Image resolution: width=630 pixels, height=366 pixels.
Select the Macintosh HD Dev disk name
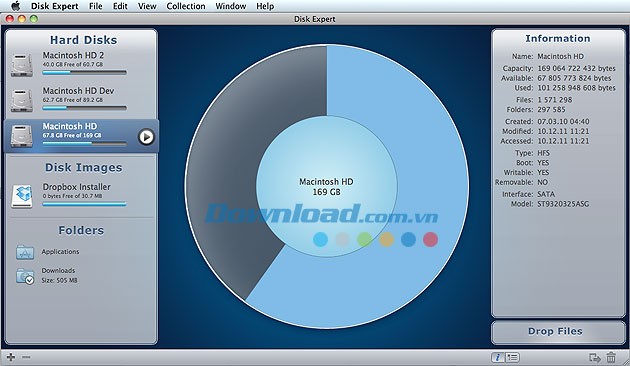coord(78,91)
